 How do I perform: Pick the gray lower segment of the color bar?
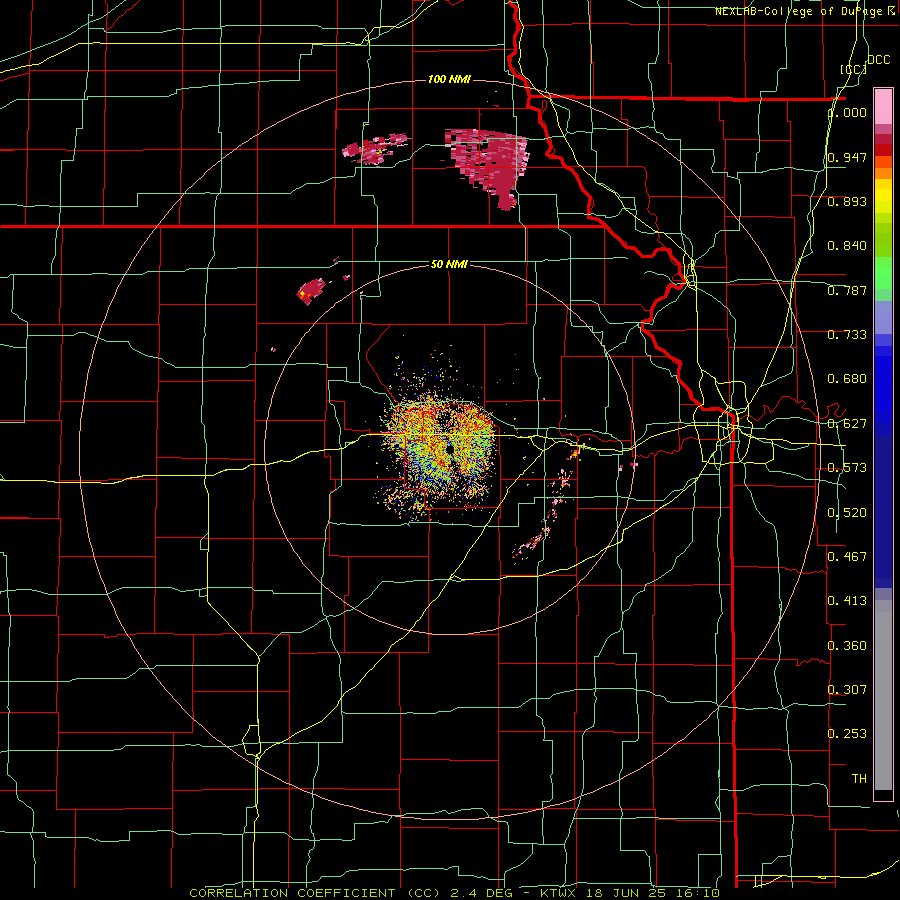click(883, 695)
